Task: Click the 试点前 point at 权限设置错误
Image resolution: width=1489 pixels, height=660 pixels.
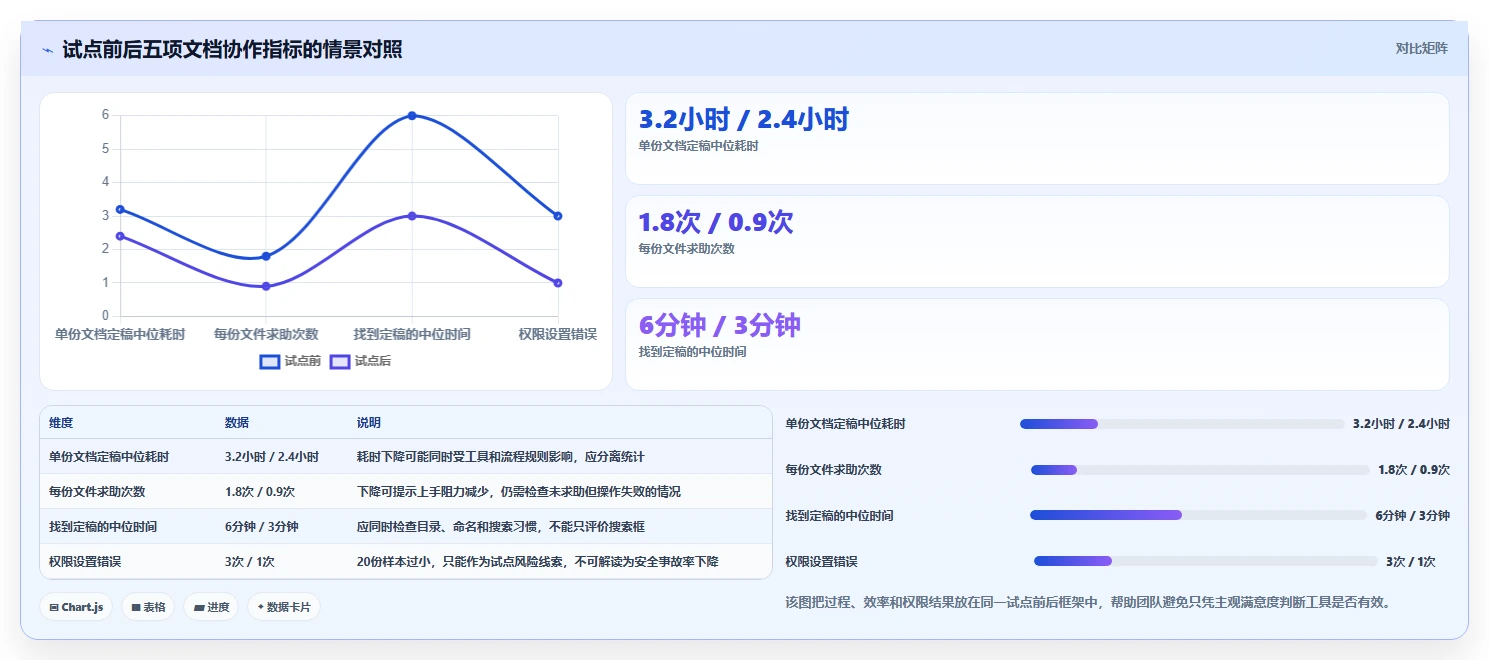Action: 558,216
